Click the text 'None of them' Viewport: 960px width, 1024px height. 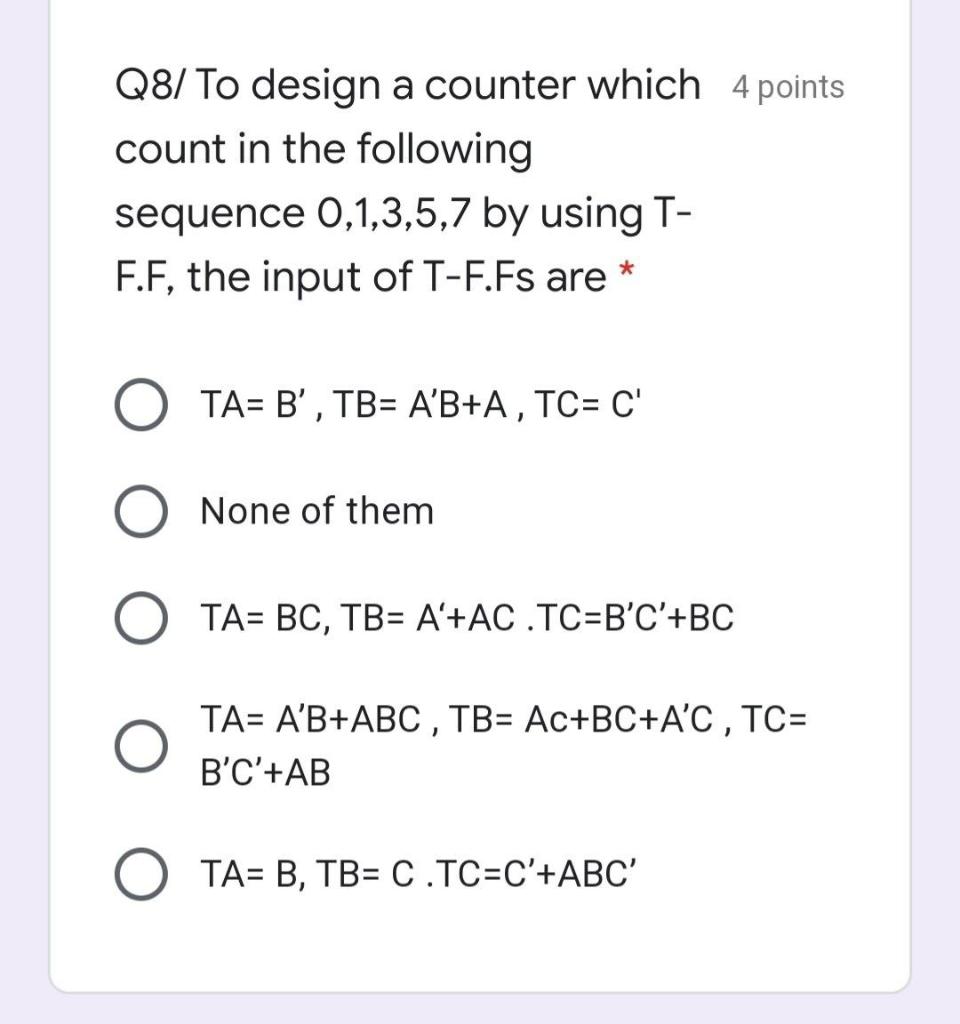coord(316,510)
